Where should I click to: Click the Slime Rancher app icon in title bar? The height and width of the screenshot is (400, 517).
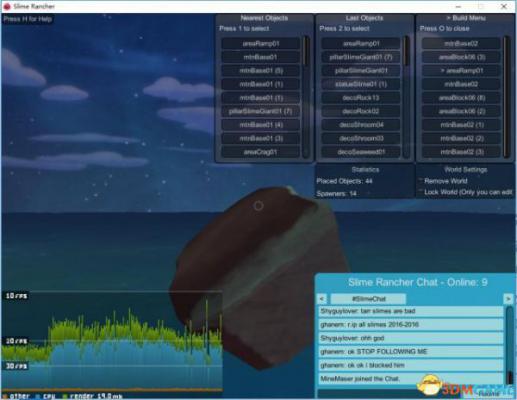7,6
